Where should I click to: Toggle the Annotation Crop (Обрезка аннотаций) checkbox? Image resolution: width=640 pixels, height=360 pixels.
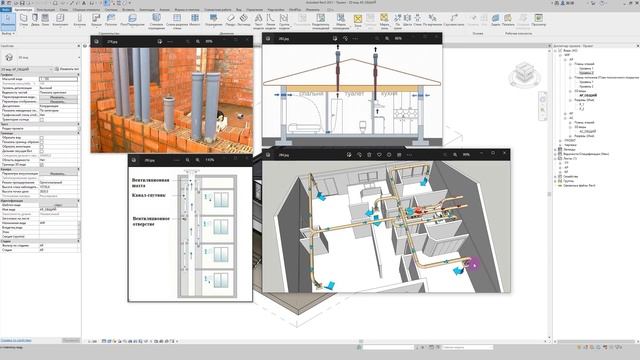click(42, 147)
